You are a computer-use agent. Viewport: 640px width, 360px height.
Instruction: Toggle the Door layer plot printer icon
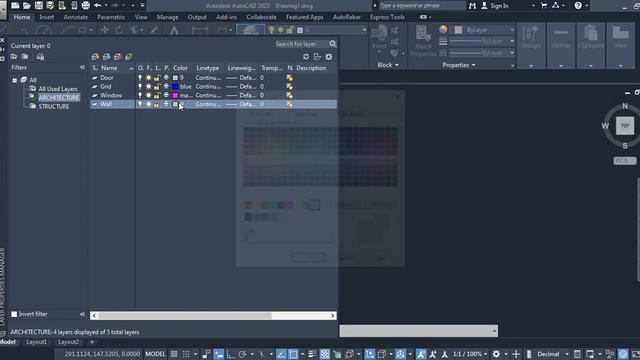click(x=166, y=78)
